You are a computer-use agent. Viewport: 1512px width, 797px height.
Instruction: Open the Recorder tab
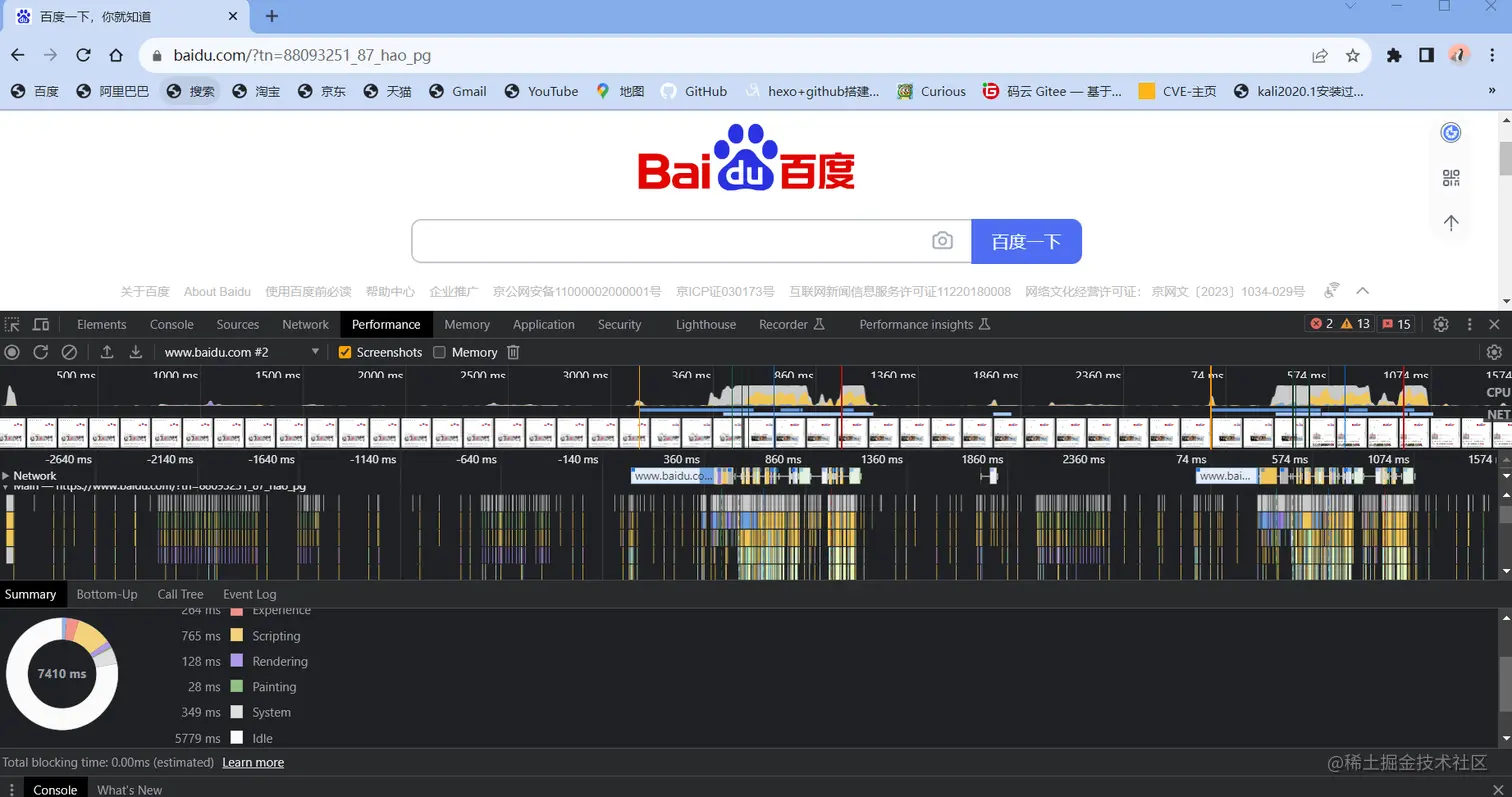(791, 324)
